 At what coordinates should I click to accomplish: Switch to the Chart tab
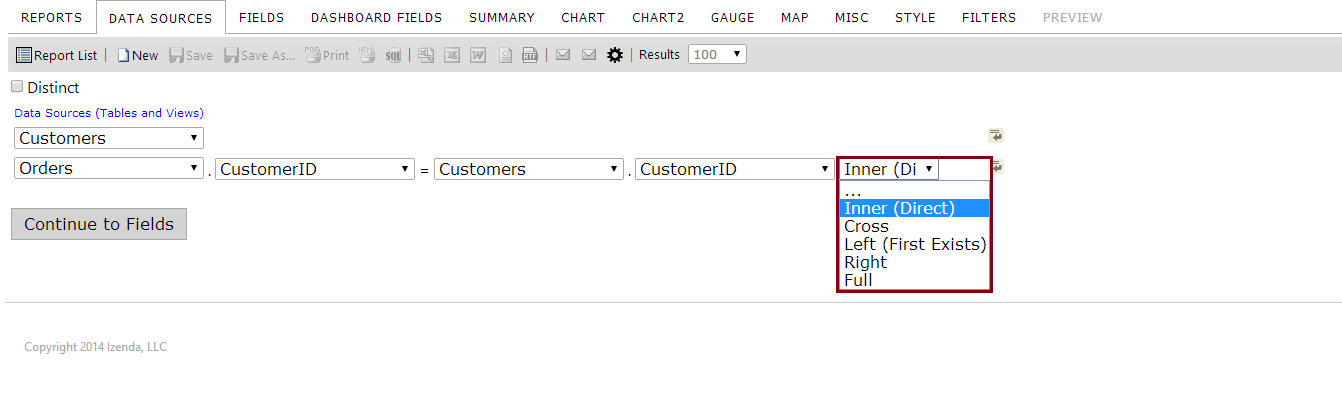click(x=583, y=17)
